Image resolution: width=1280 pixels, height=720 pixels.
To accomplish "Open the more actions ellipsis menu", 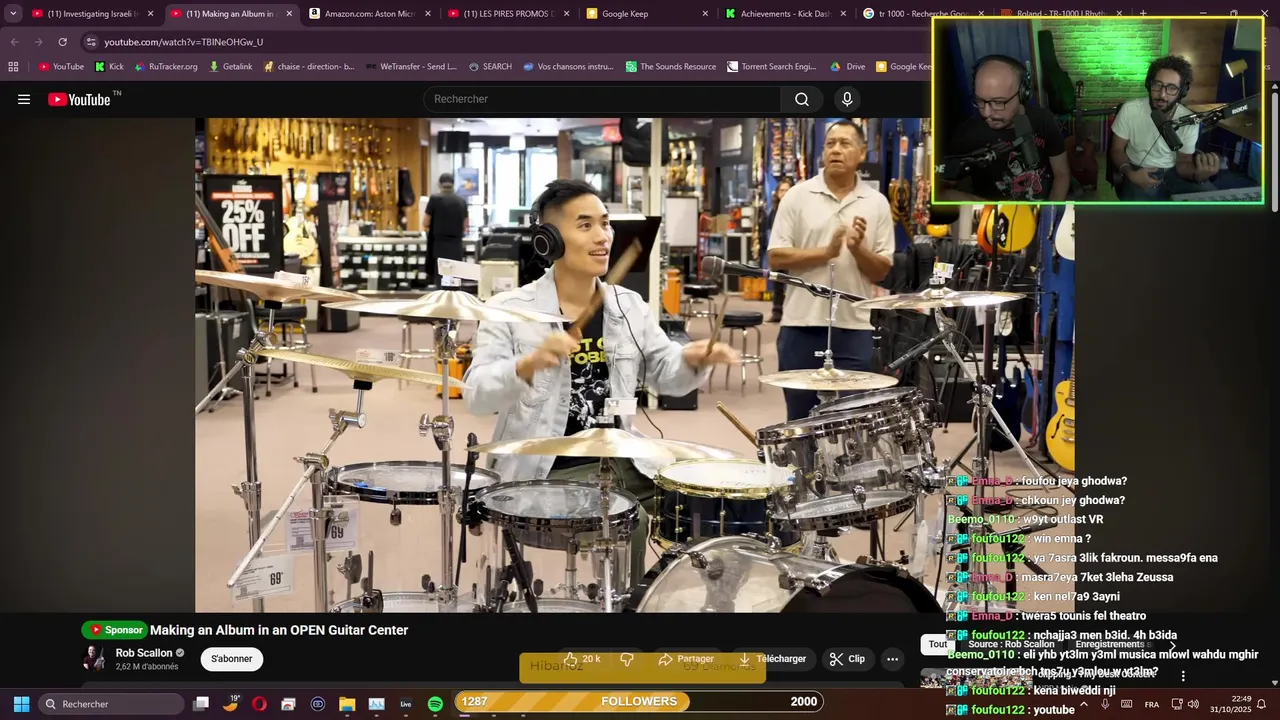I will 892,659.
